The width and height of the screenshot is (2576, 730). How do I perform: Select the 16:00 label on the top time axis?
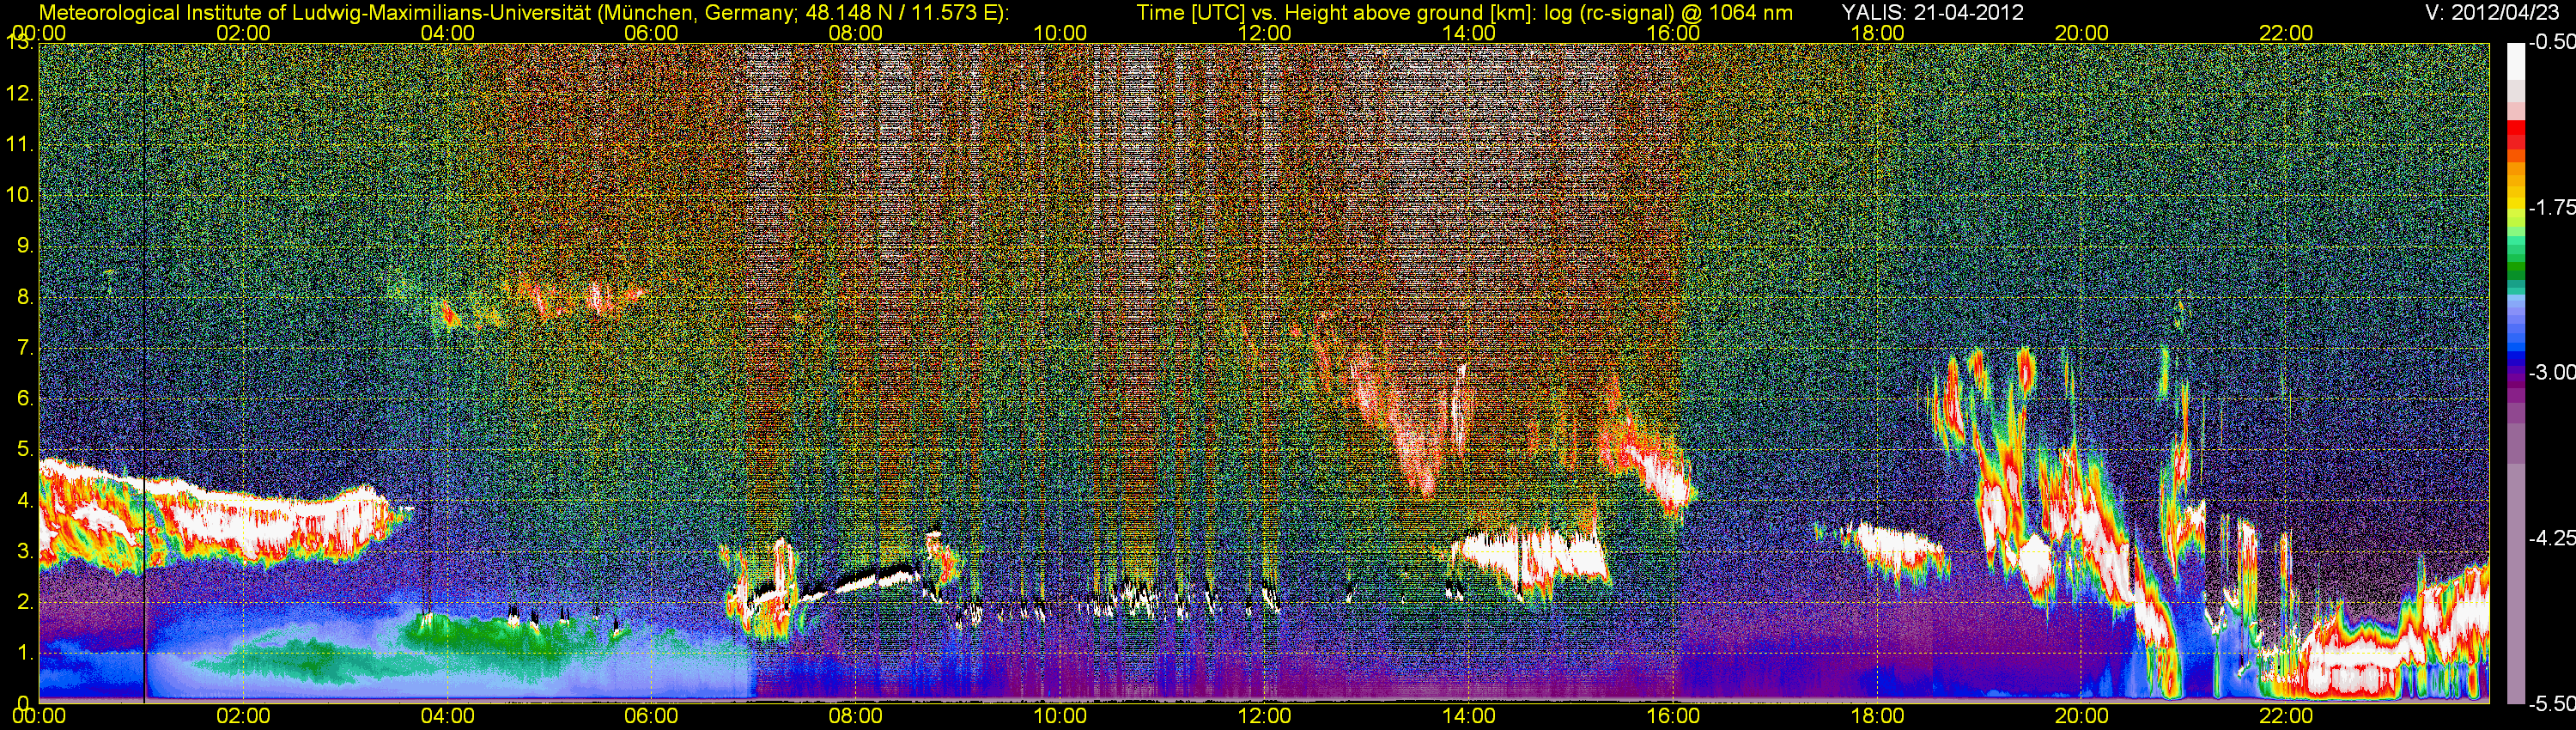[x=1673, y=33]
